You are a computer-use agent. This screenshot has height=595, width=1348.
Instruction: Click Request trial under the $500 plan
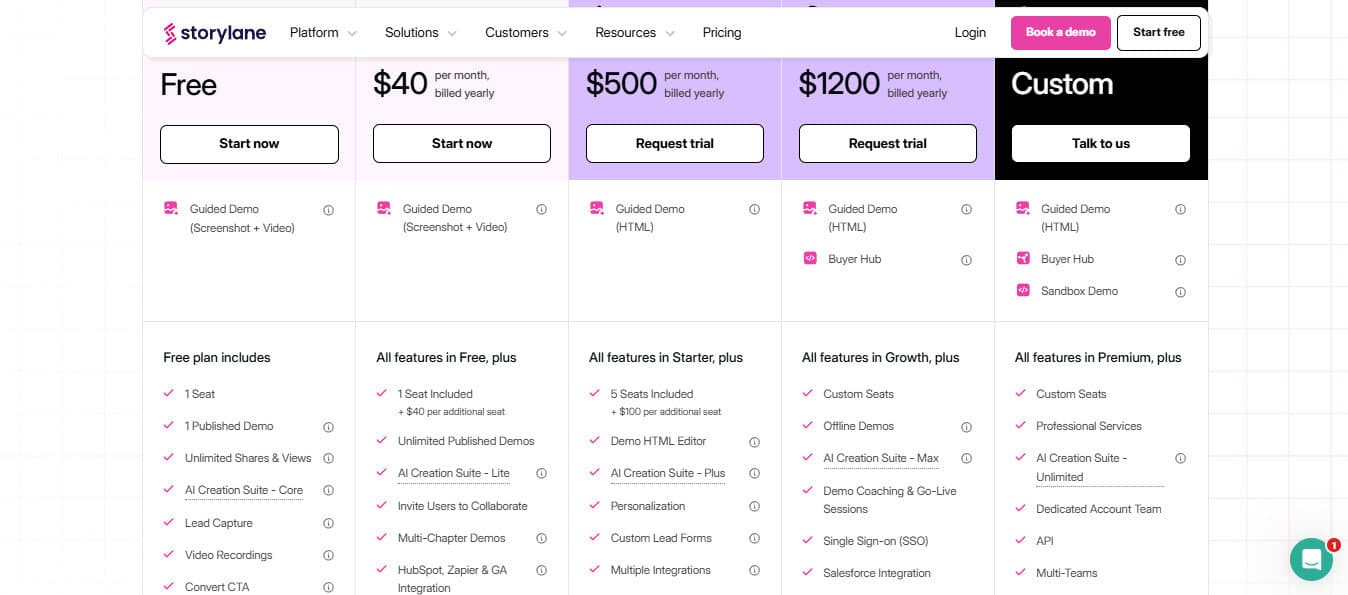[x=675, y=143]
